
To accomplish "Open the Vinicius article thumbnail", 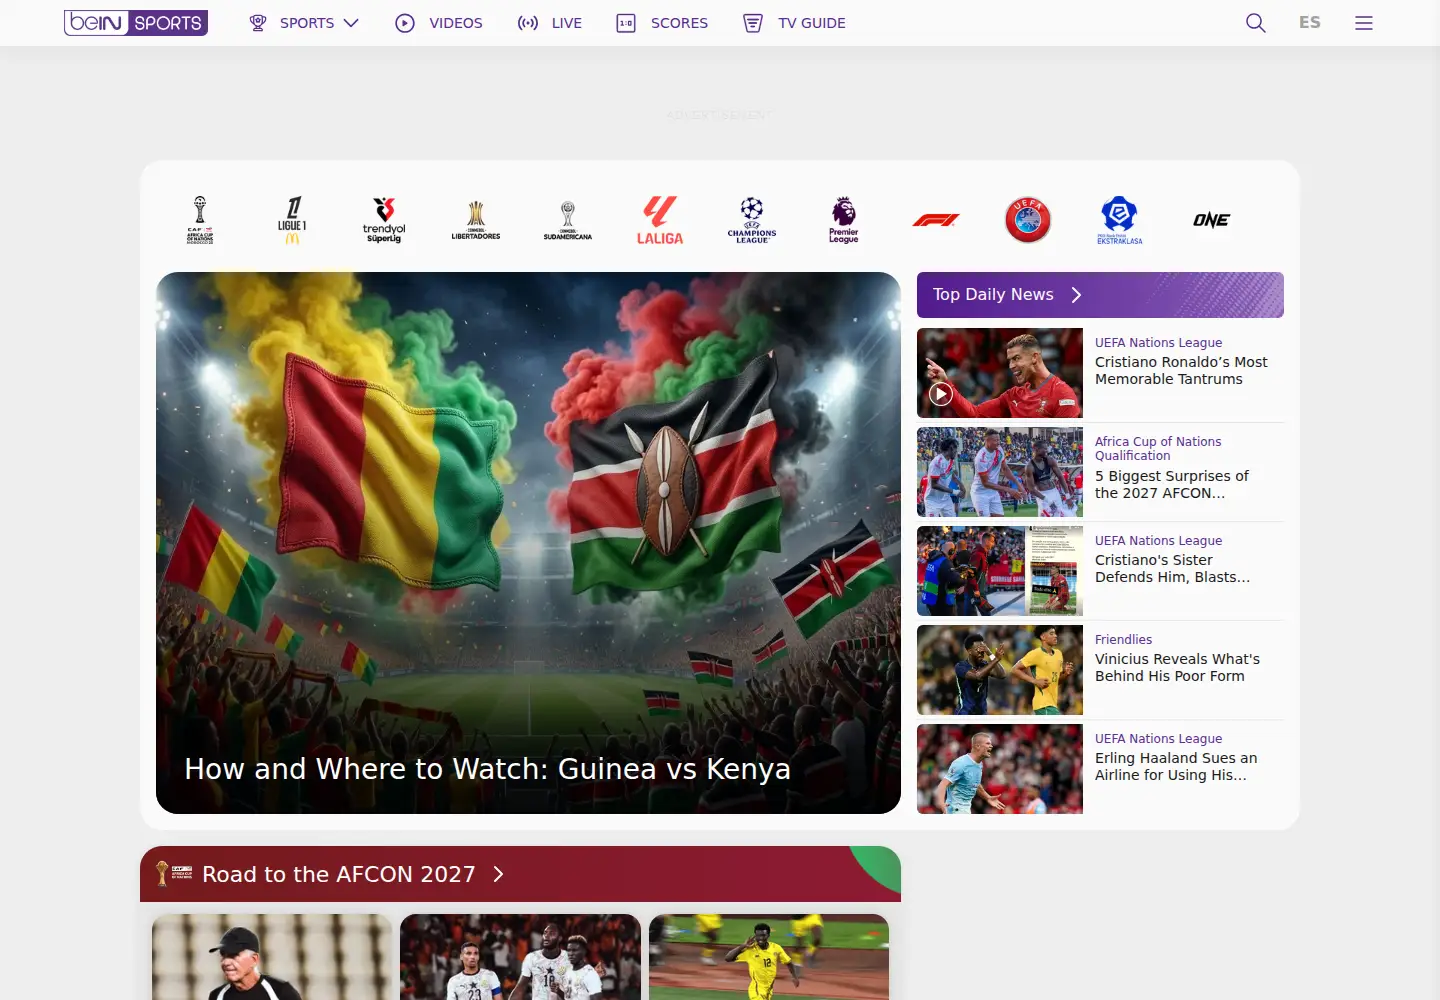I will [1000, 670].
